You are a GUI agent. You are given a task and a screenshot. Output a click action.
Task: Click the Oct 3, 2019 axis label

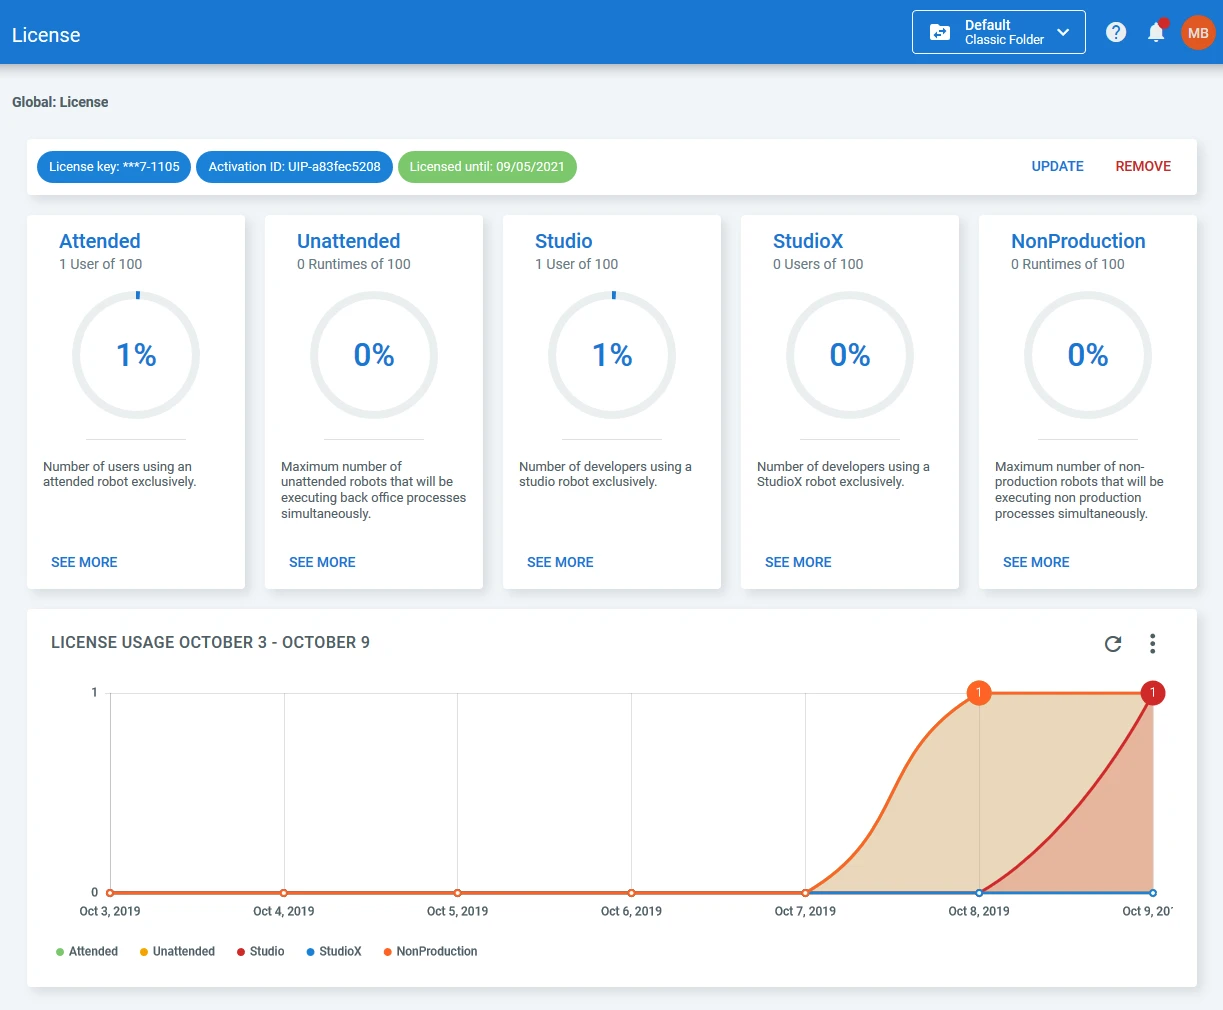(110, 911)
